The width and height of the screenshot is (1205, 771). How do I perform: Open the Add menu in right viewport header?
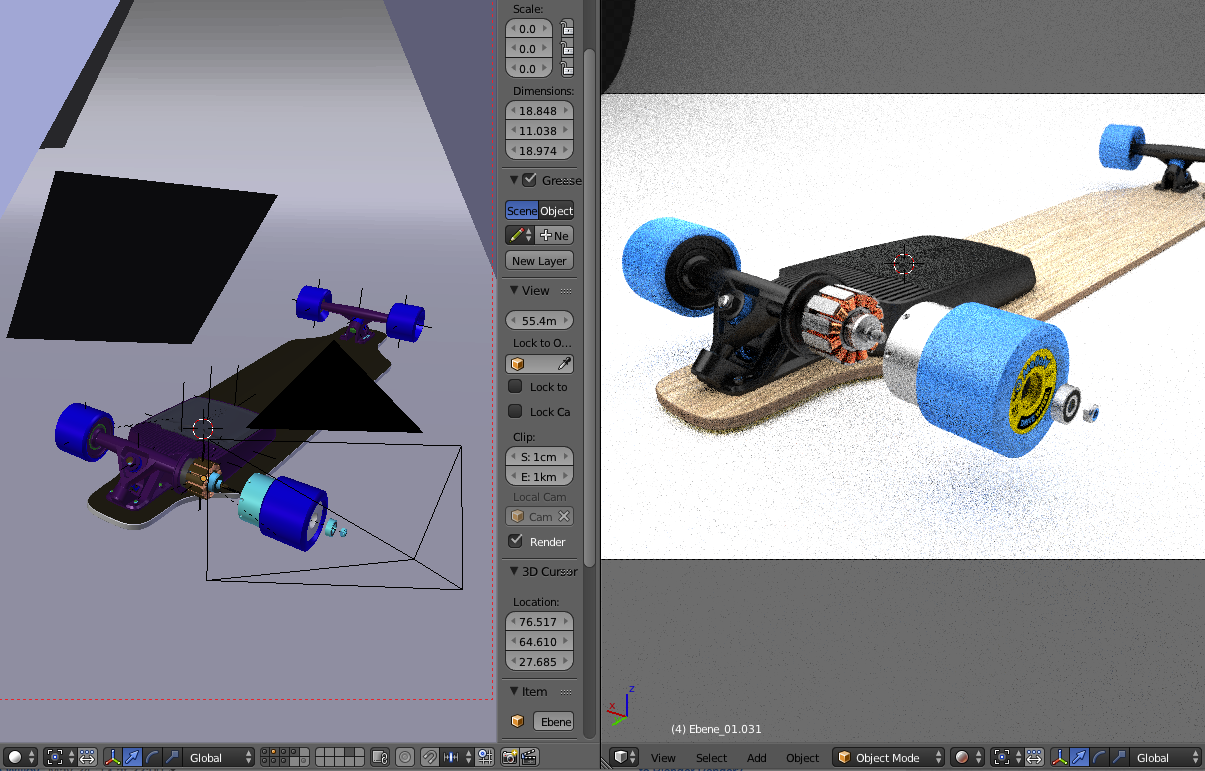(757, 758)
